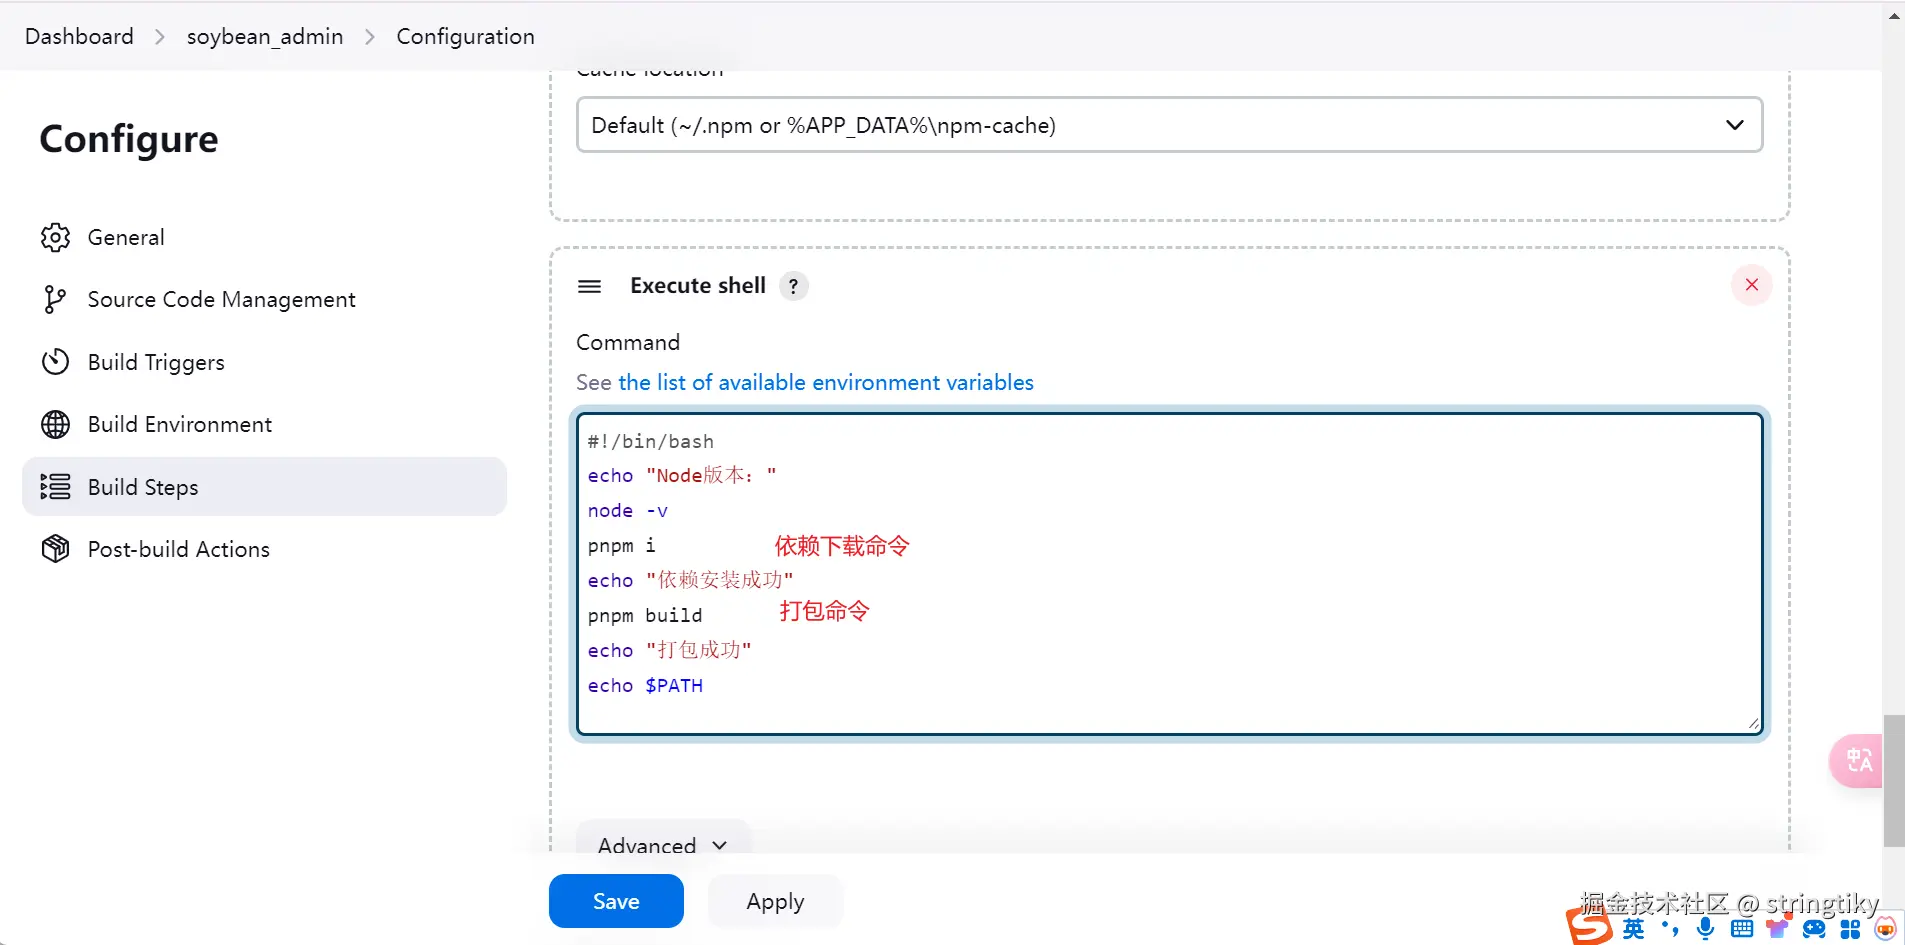Click the Build Environment globe icon
The height and width of the screenshot is (945, 1905).
[x=56, y=424]
